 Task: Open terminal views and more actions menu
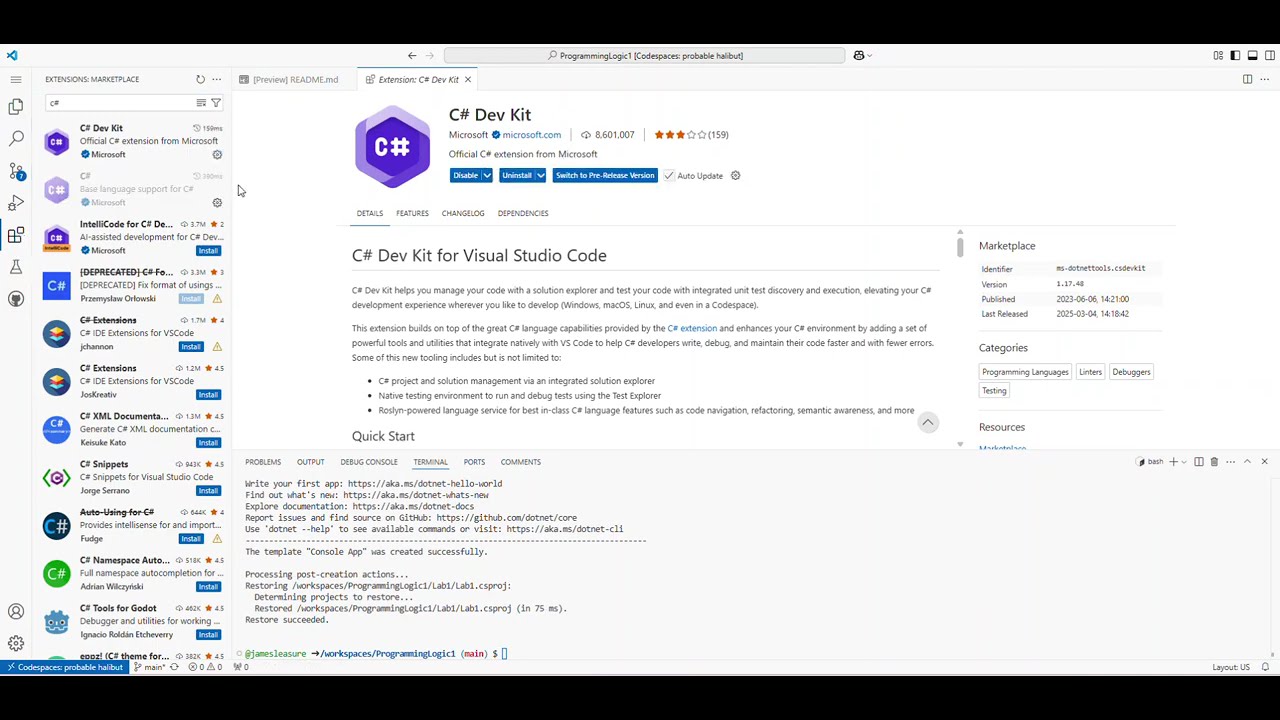click(x=1230, y=462)
